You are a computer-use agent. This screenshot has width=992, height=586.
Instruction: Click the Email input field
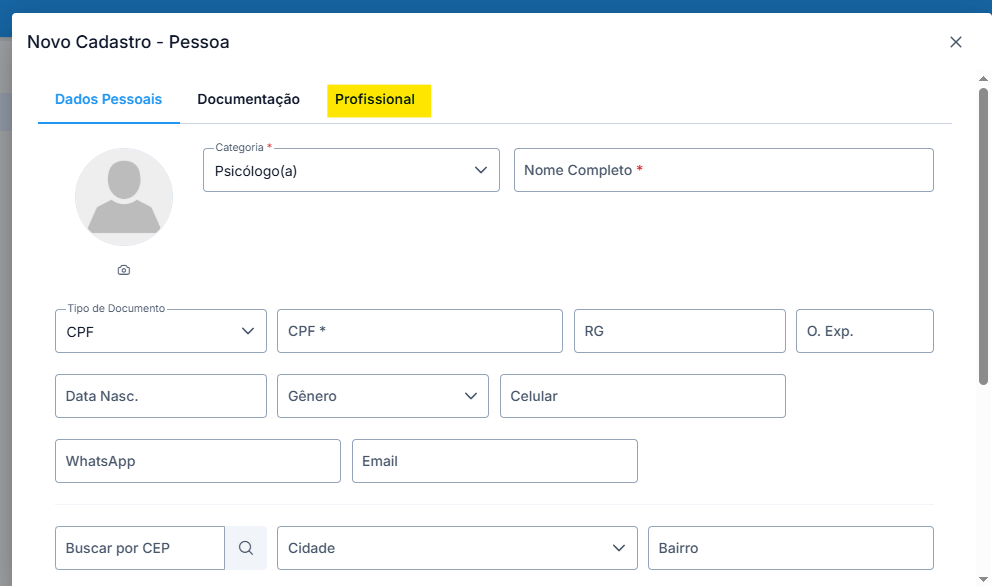pos(494,461)
